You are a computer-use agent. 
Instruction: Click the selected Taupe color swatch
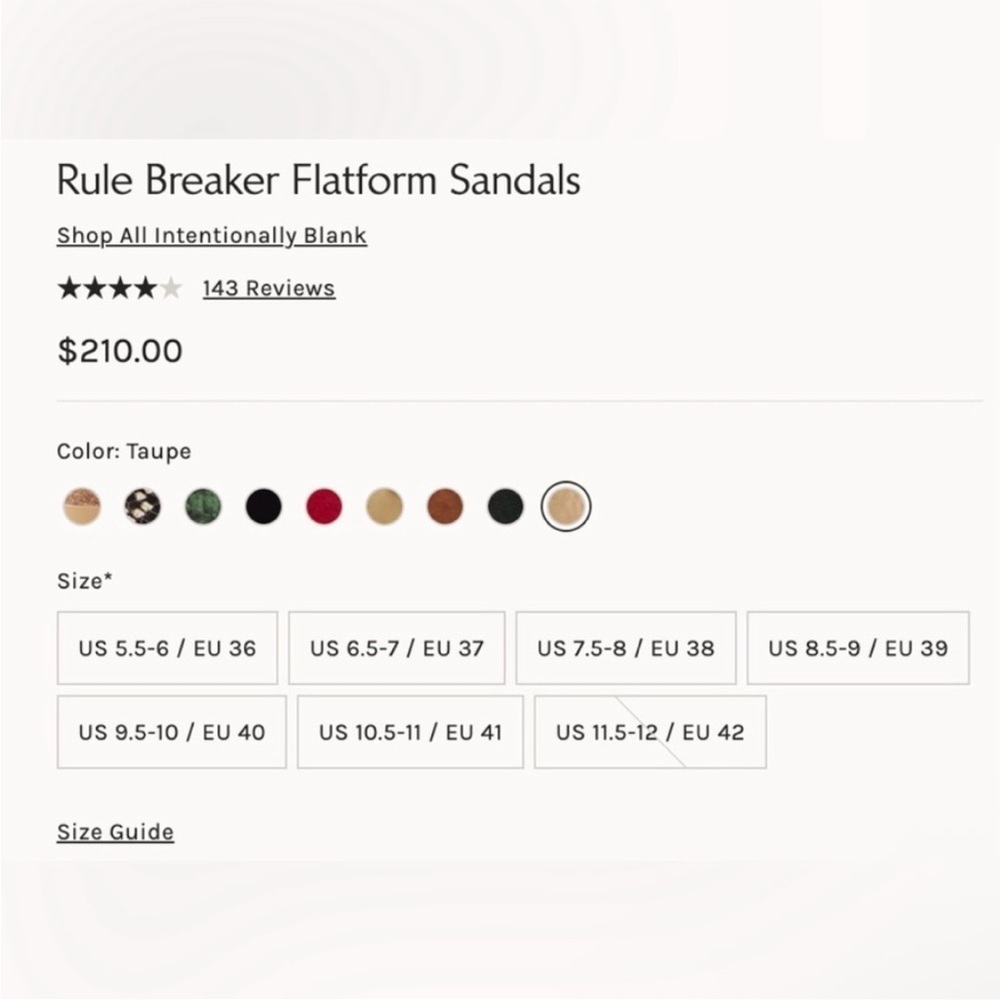click(566, 506)
